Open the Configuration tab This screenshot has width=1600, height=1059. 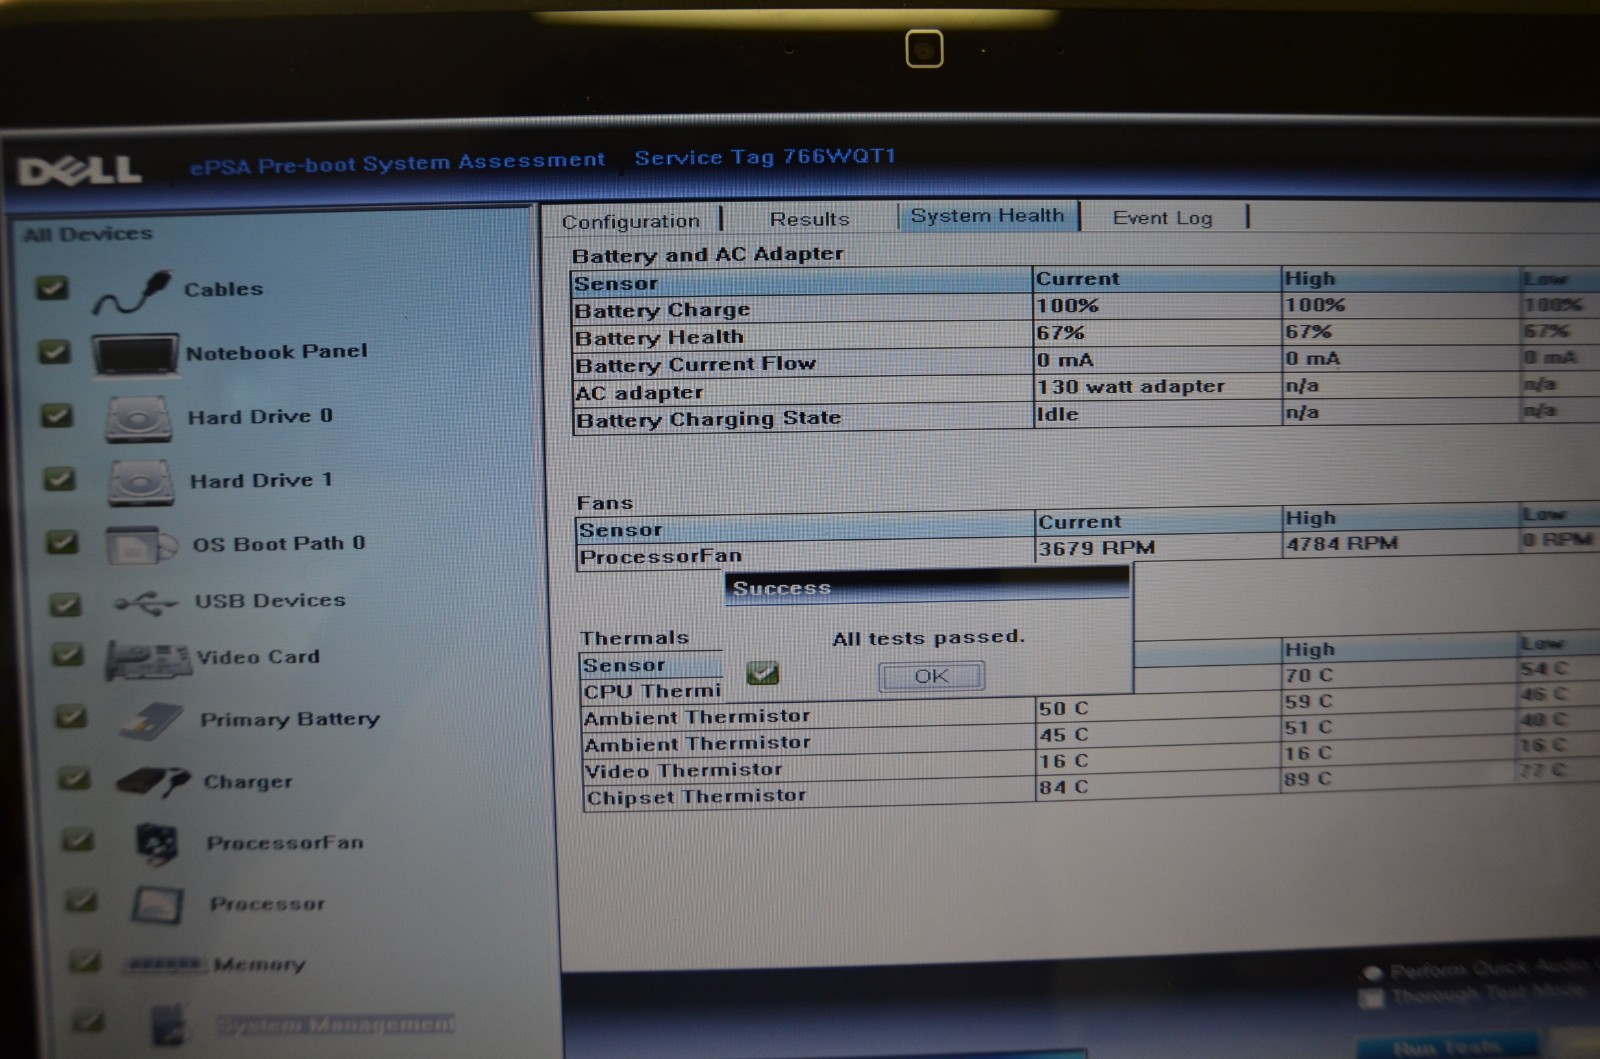pyautogui.click(x=630, y=221)
